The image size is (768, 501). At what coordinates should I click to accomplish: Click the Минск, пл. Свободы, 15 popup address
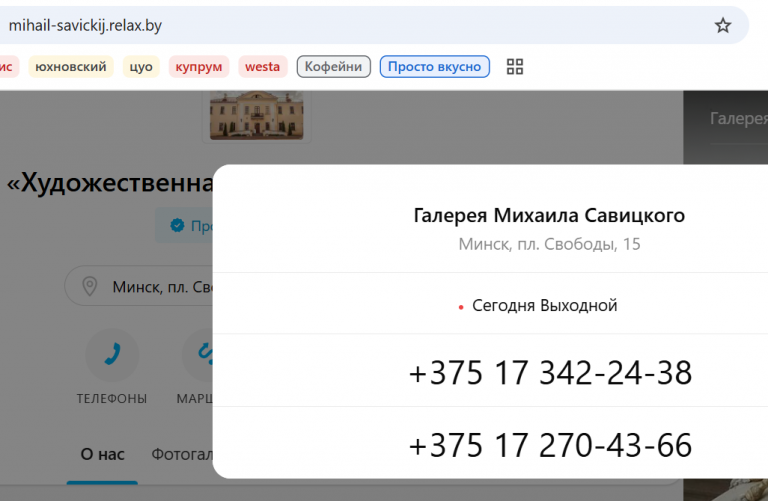549,244
